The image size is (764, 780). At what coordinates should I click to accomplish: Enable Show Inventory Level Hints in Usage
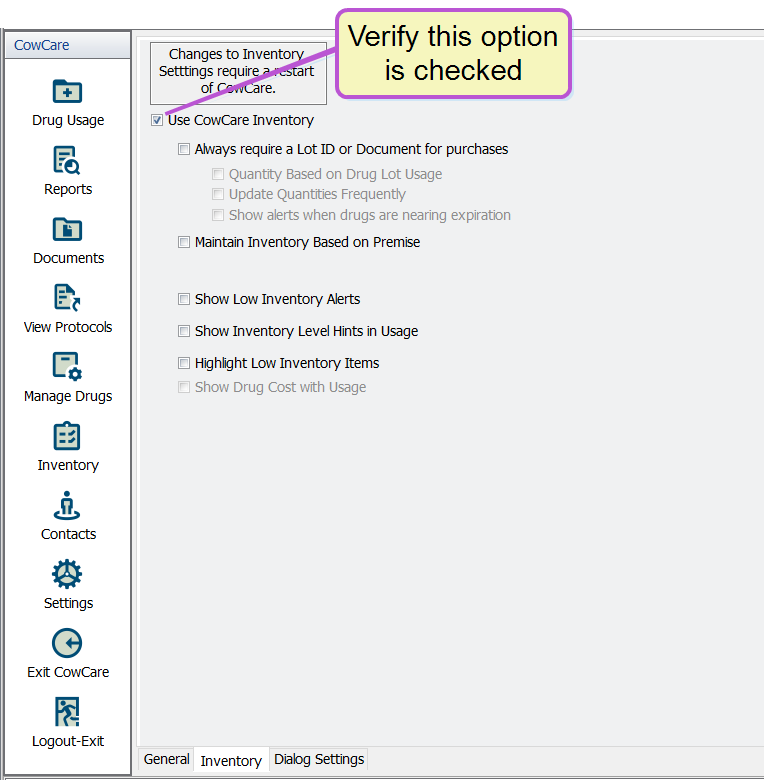point(184,331)
